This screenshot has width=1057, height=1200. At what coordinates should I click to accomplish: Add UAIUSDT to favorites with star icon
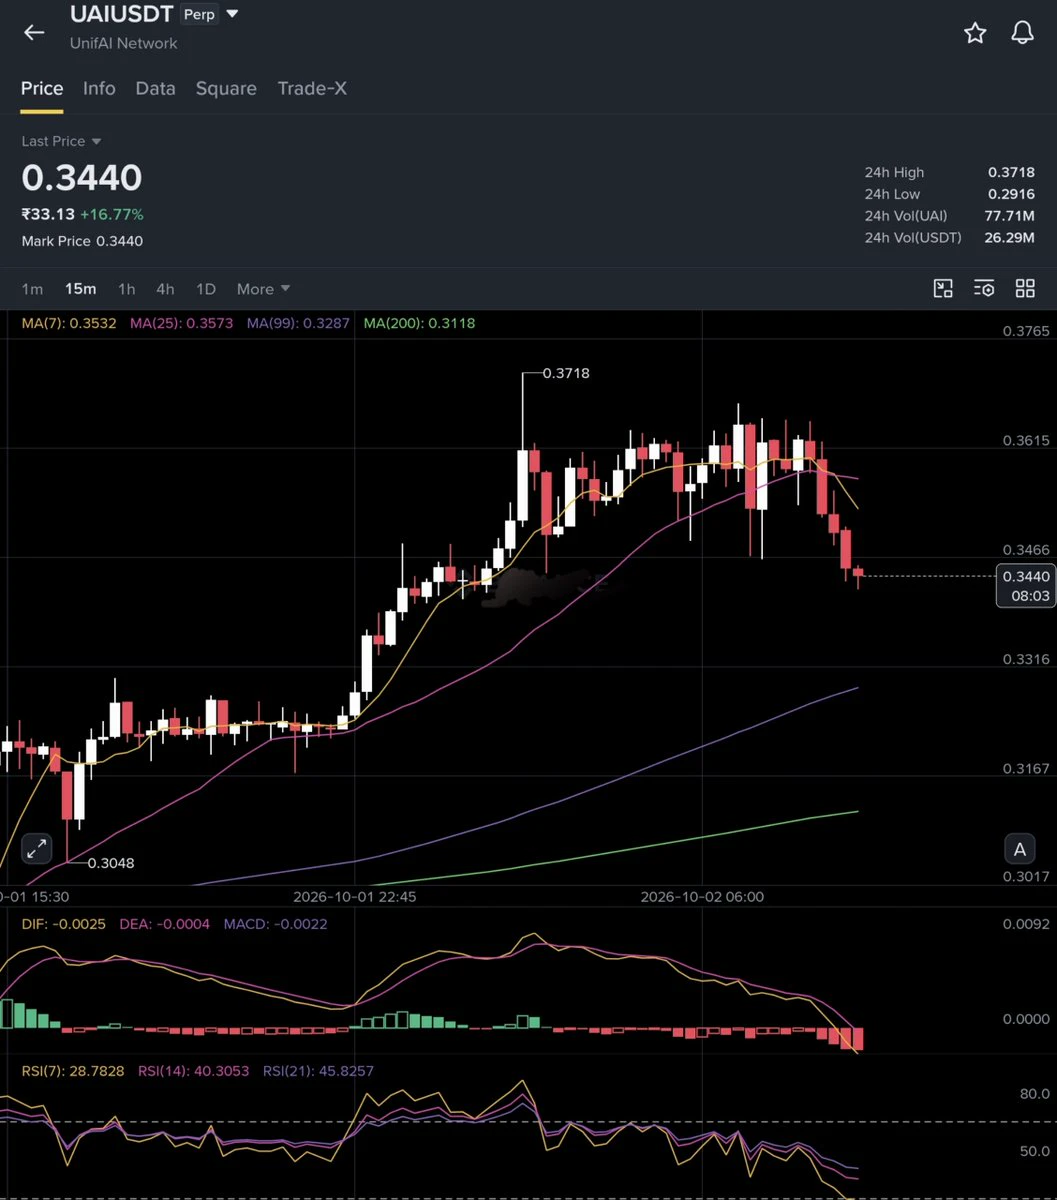975,33
